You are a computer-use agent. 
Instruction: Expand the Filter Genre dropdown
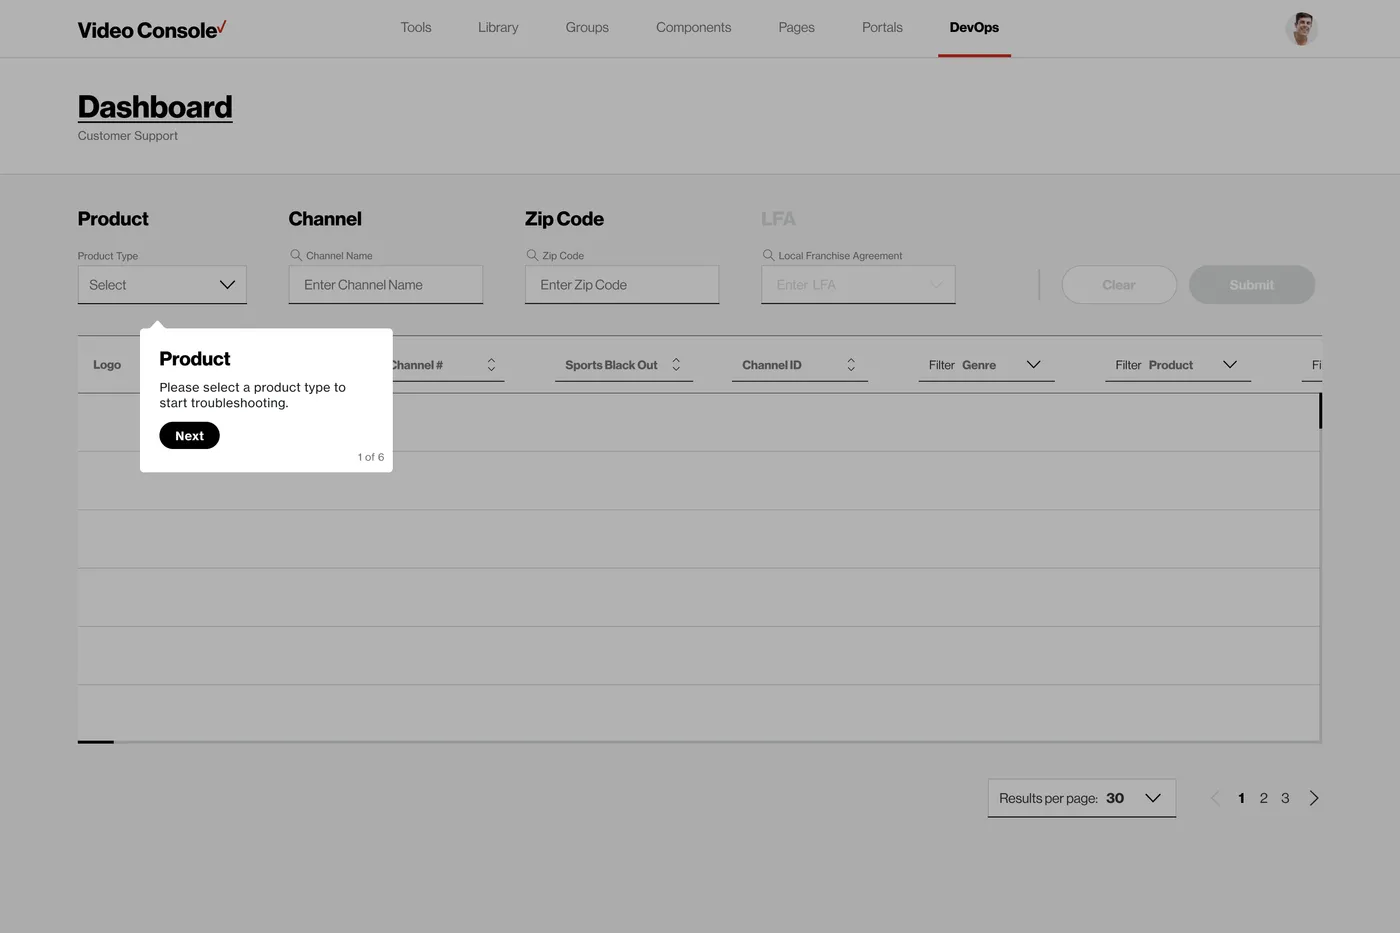click(986, 365)
